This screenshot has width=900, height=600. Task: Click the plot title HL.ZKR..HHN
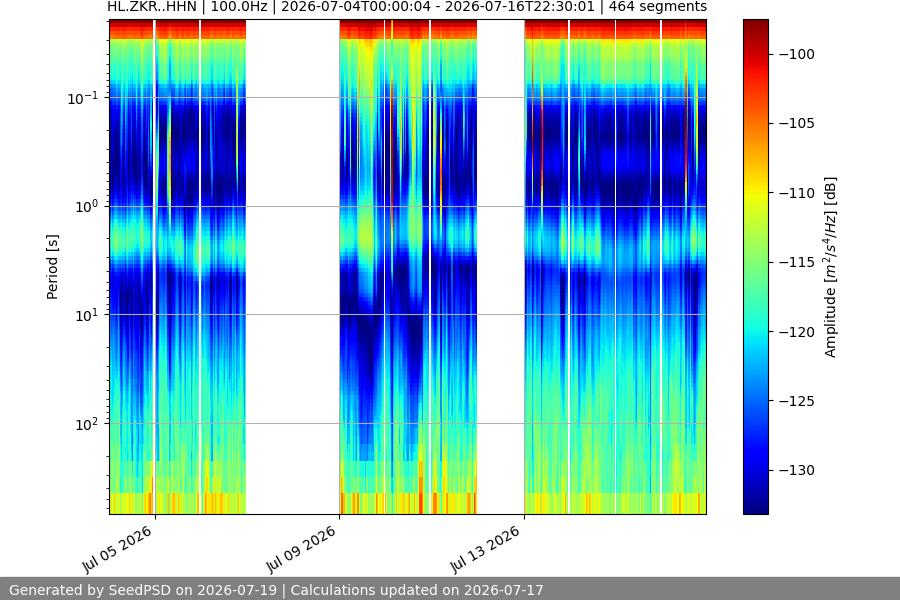(x=407, y=7)
